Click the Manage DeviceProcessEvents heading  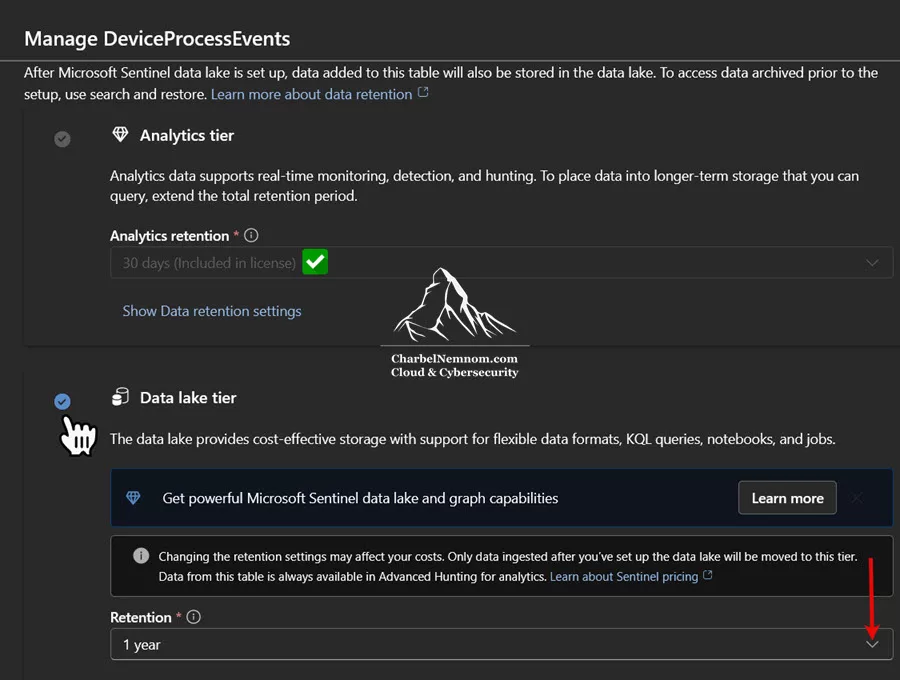coord(157,38)
